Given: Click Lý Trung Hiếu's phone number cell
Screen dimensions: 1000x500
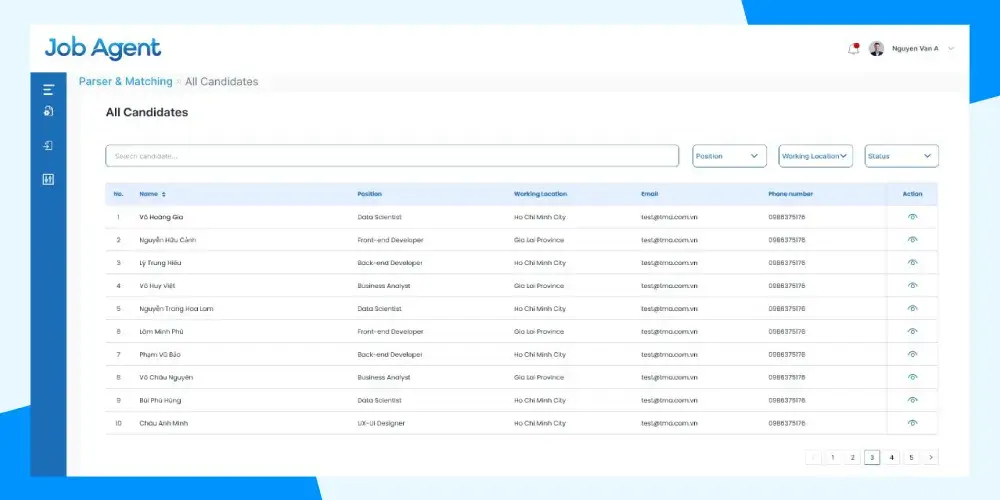Looking at the screenshot, I should pos(786,263).
